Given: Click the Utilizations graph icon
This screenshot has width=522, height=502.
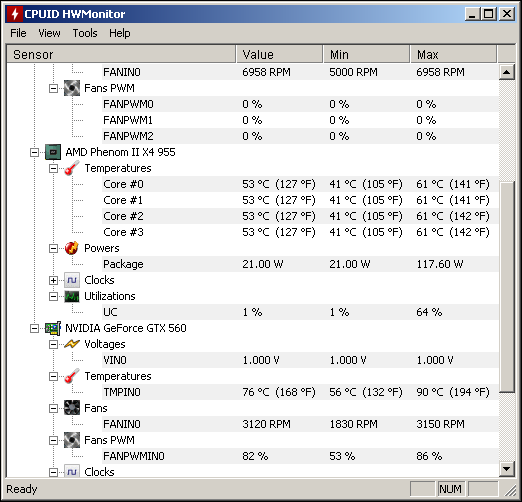Looking at the screenshot, I should [x=72, y=296].
